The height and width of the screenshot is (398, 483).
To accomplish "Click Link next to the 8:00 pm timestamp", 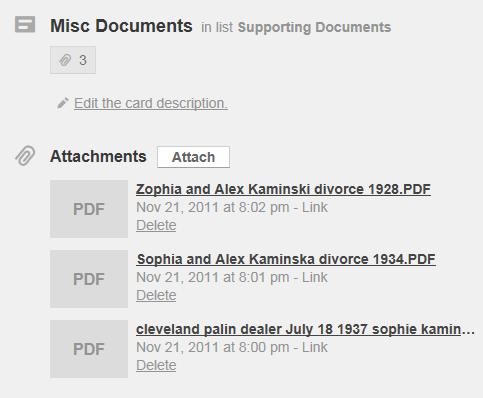I will point(315,347).
